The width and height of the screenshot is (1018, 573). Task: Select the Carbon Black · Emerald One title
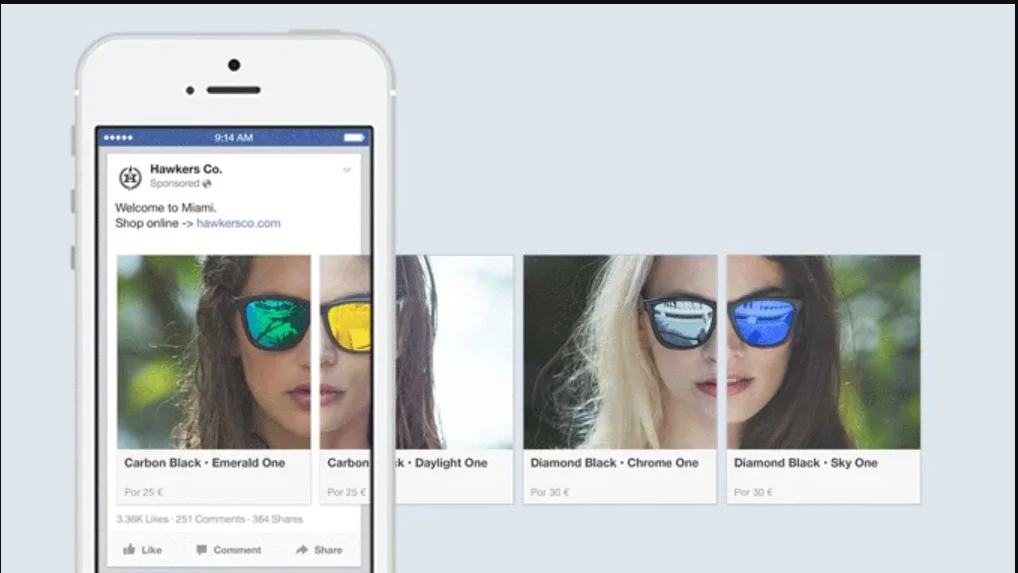pos(205,463)
